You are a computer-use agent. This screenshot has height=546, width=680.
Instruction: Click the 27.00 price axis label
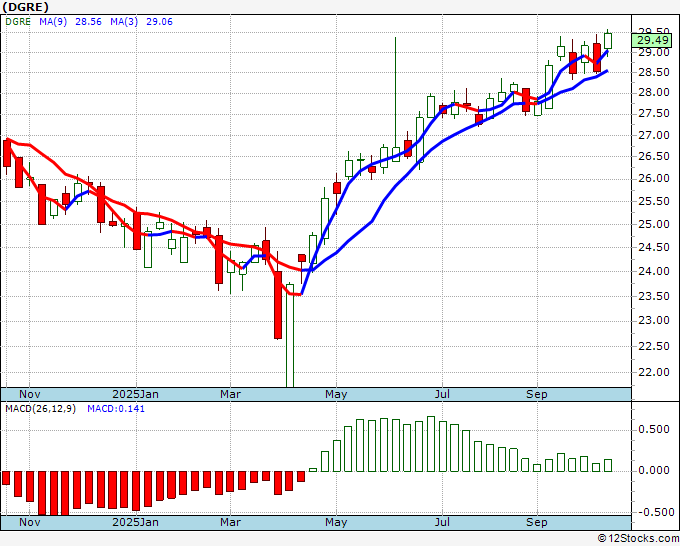click(654, 135)
